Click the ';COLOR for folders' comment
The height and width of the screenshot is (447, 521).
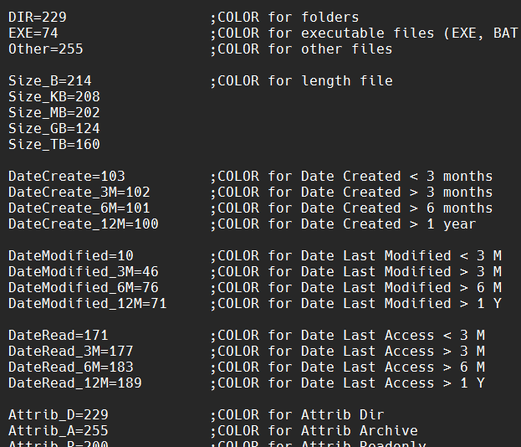click(284, 17)
